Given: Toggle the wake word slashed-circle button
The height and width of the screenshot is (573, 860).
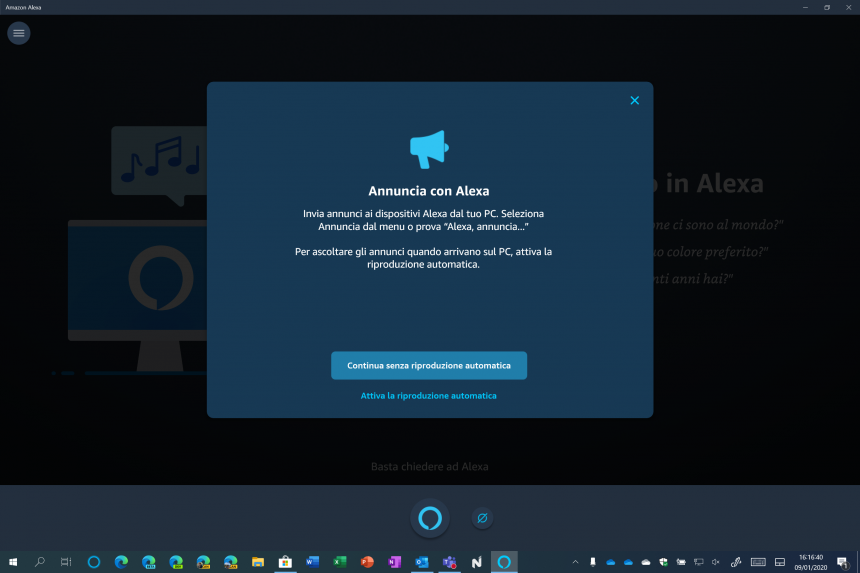Looking at the screenshot, I should [483, 518].
